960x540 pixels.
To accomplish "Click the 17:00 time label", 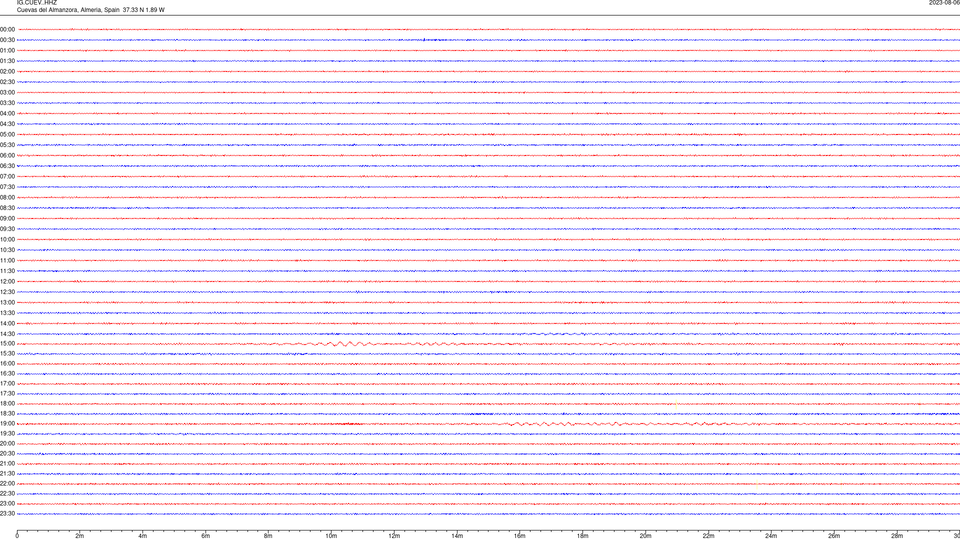I will [7, 384].
